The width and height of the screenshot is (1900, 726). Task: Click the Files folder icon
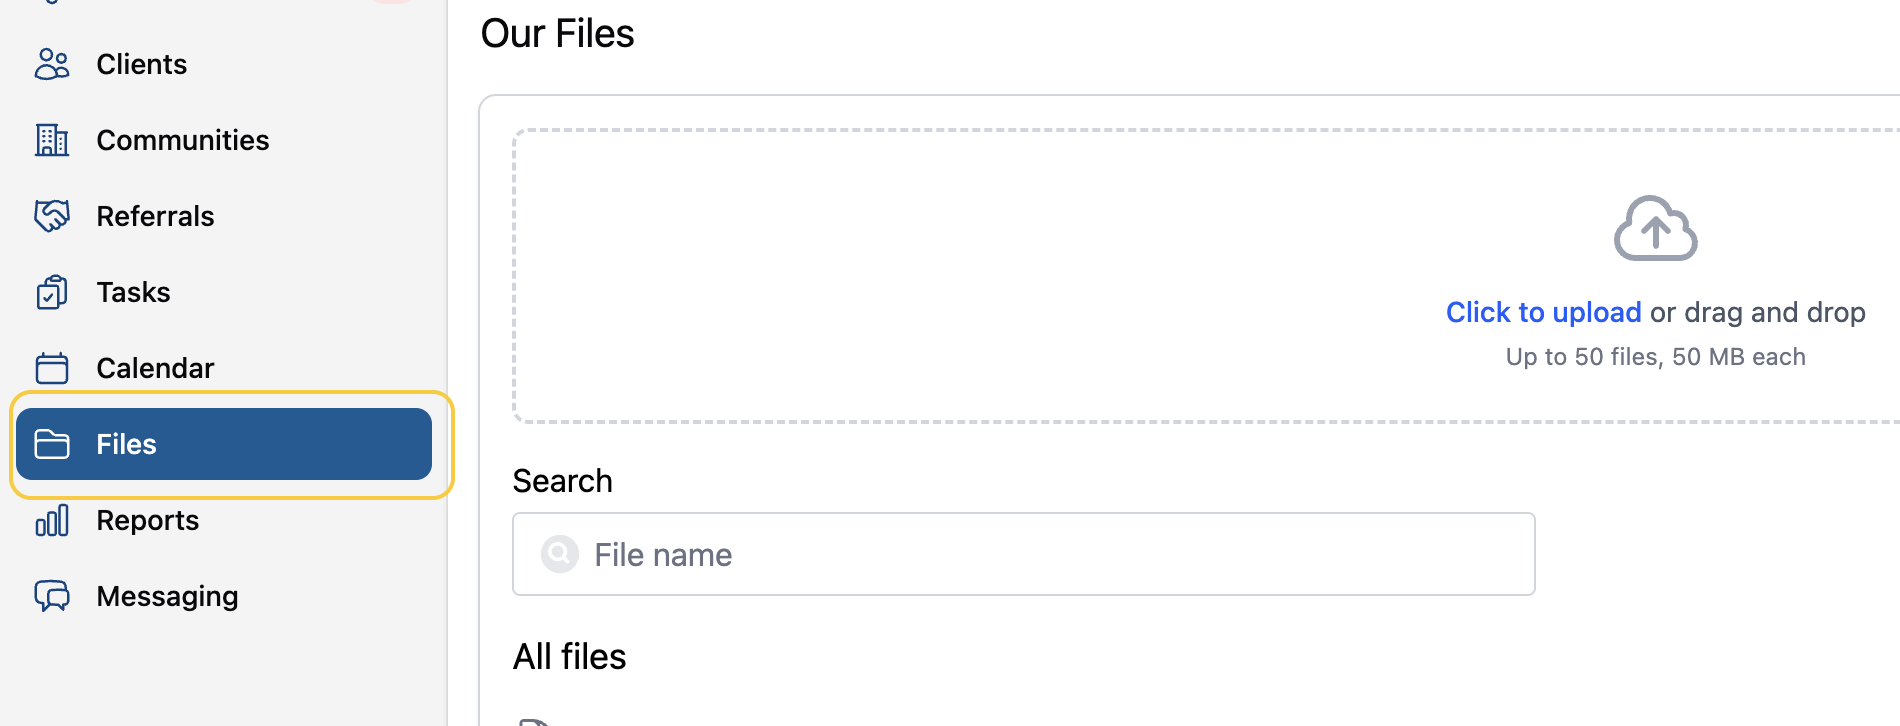coord(52,444)
